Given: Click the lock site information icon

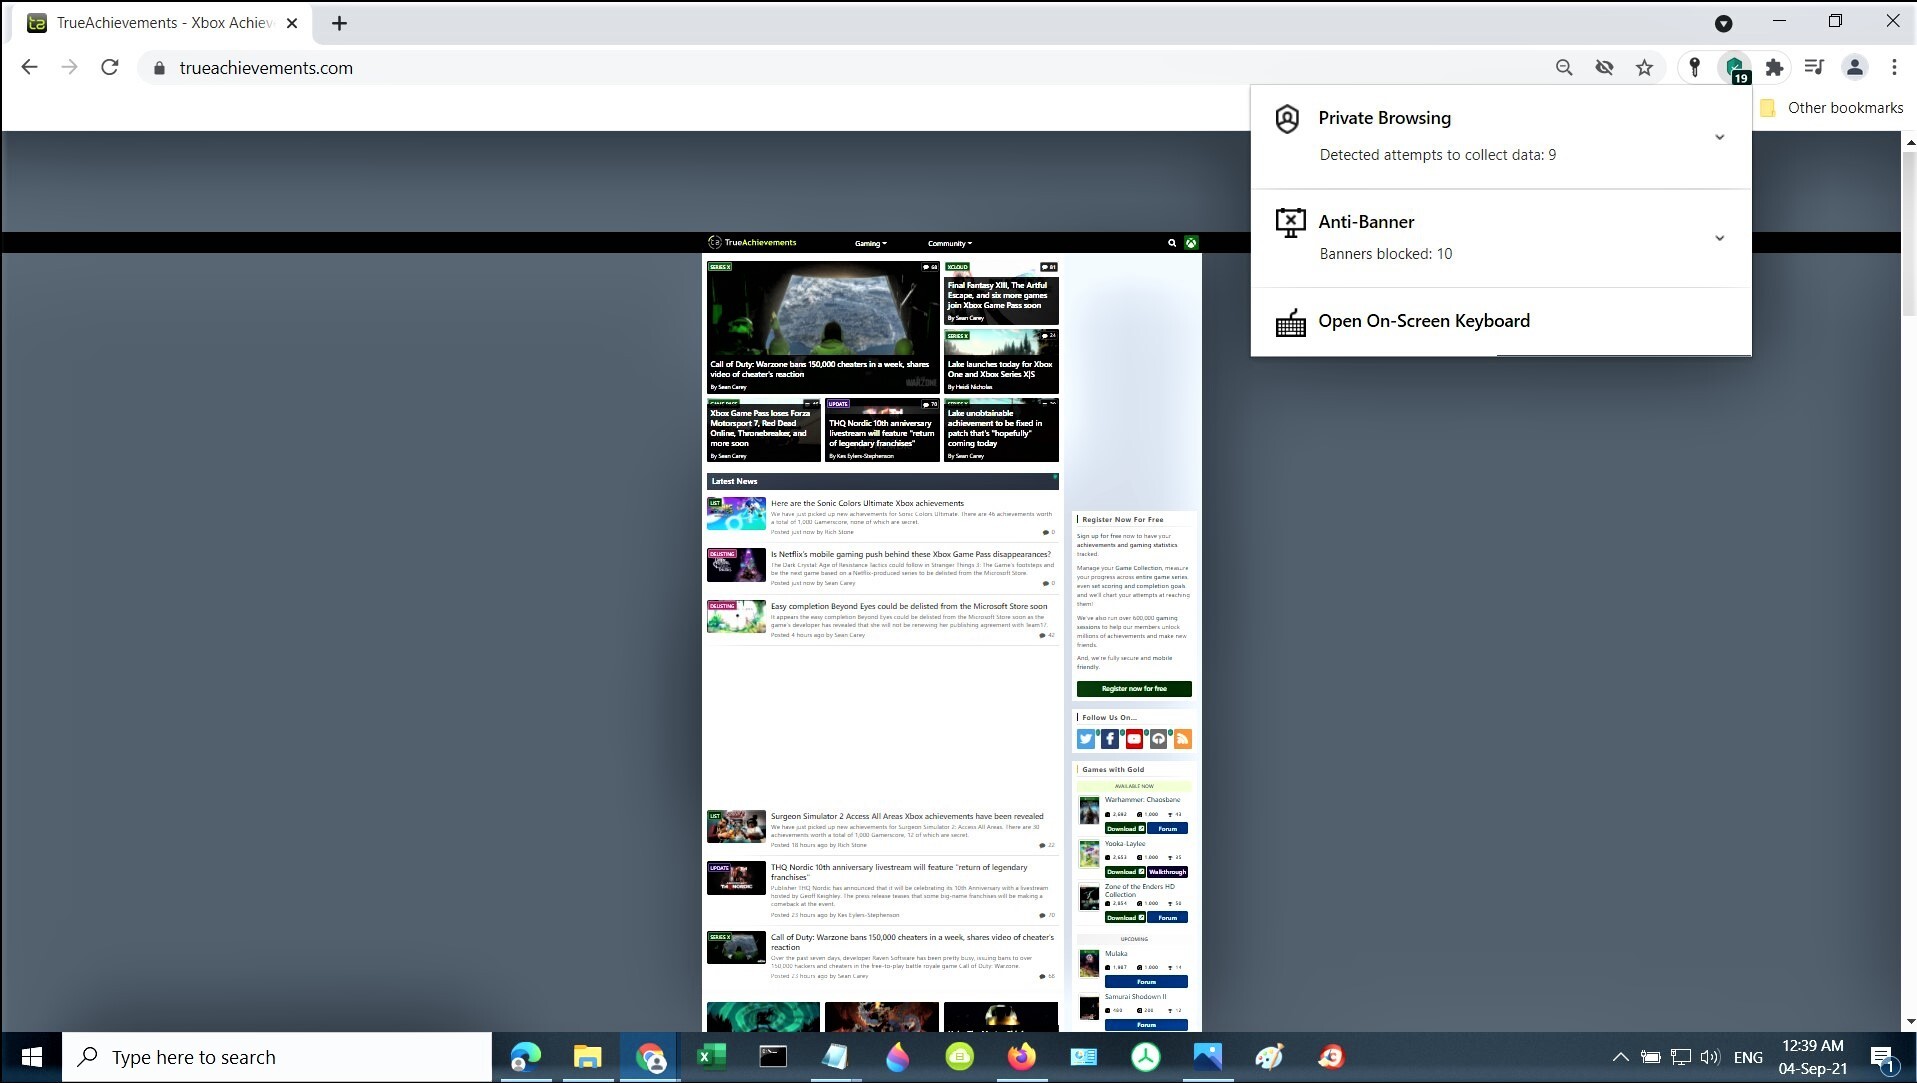Looking at the screenshot, I should point(159,68).
